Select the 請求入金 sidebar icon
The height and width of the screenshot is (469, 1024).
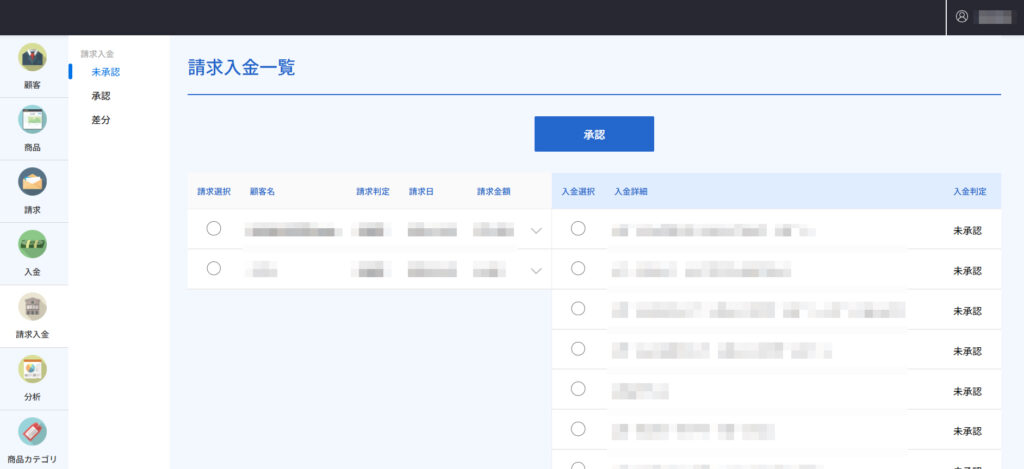tap(33, 307)
